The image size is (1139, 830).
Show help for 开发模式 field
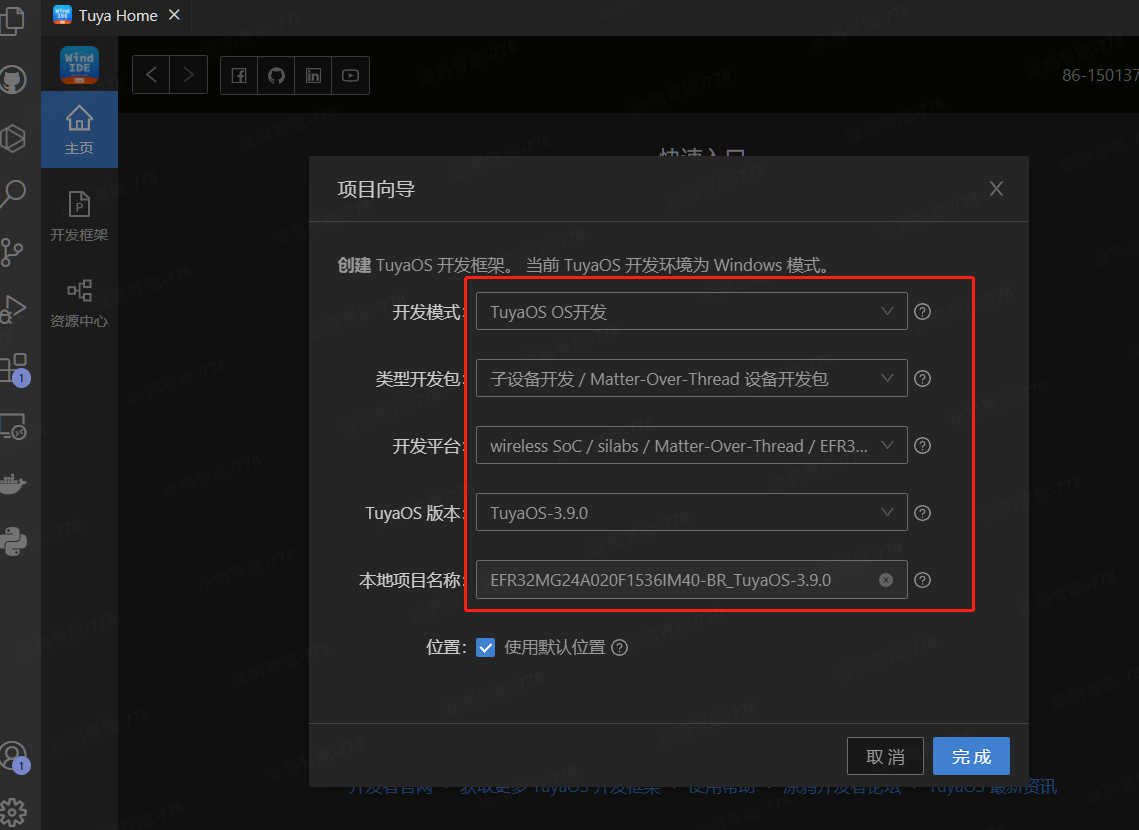(923, 312)
